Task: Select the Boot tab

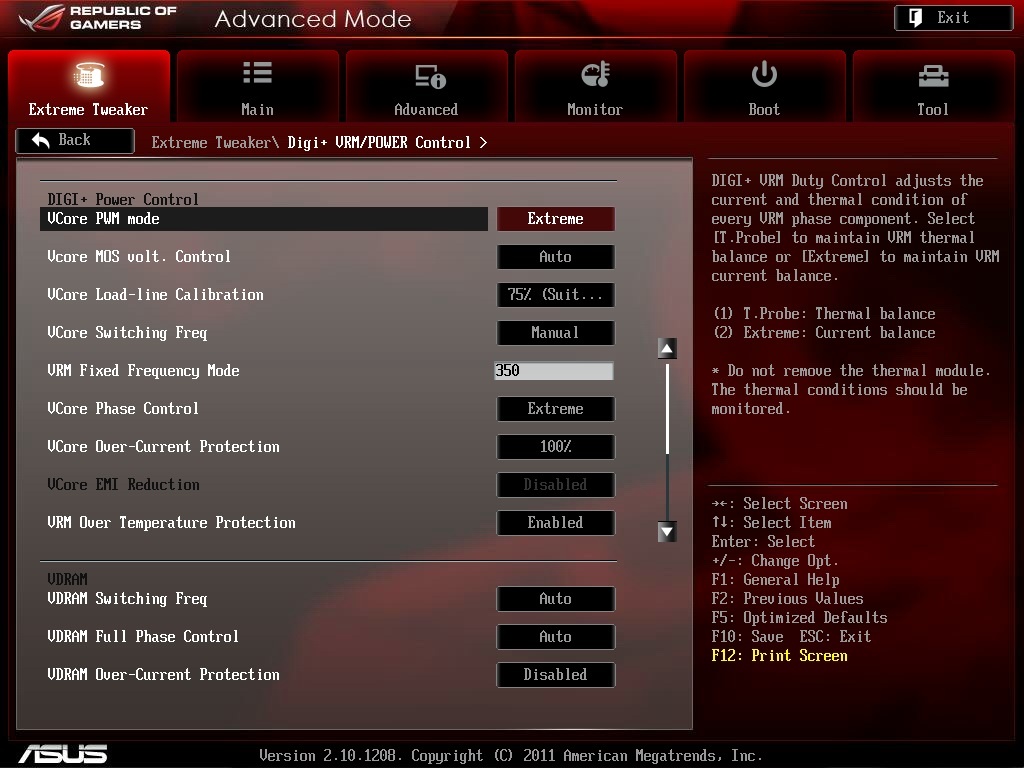Action: coord(764,86)
